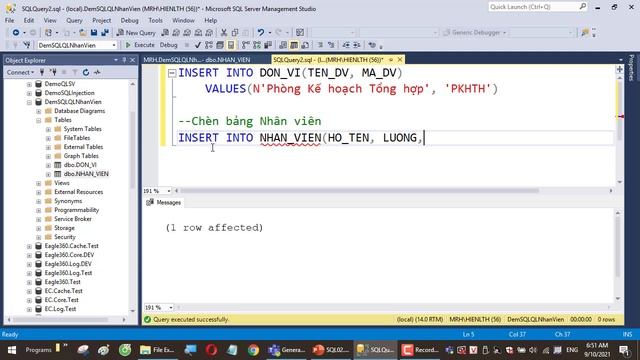
Task: Select the Eagle360.Core.DEV database
Action: pyautogui.click(x=69, y=255)
